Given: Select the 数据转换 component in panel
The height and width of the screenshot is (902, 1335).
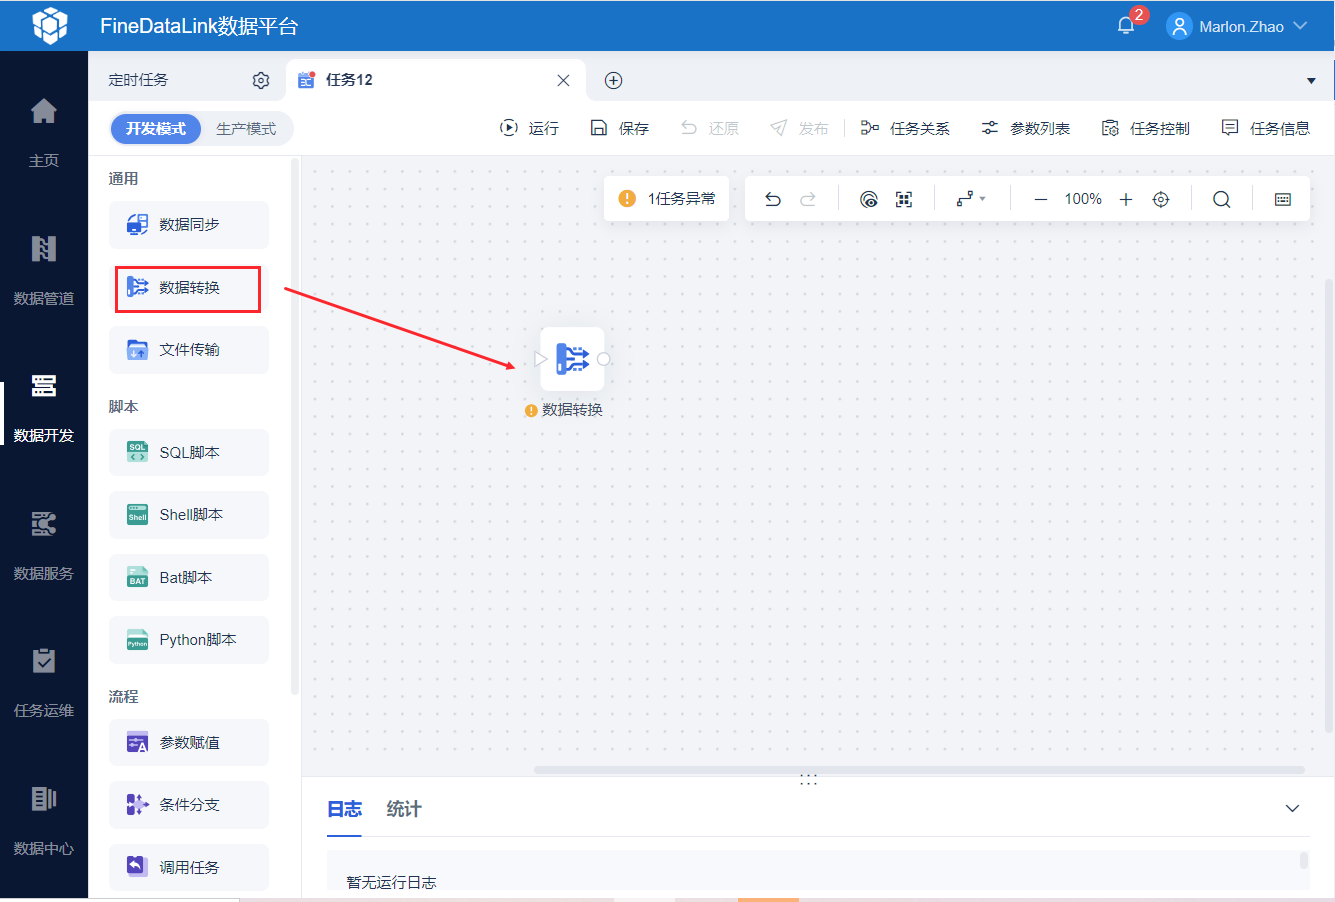Looking at the screenshot, I should tap(189, 288).
